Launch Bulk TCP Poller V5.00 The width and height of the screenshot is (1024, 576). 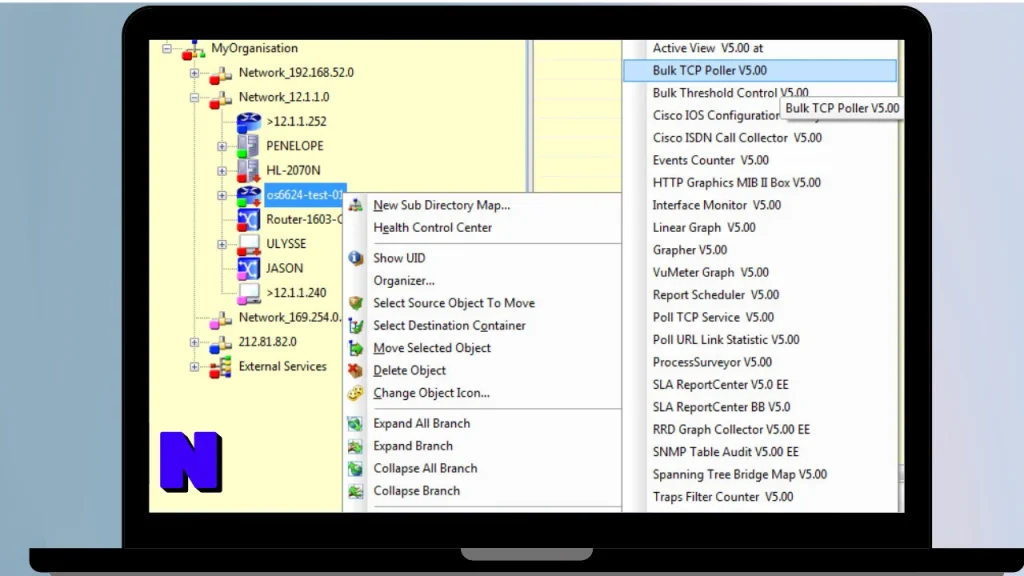tap(760, 71)
